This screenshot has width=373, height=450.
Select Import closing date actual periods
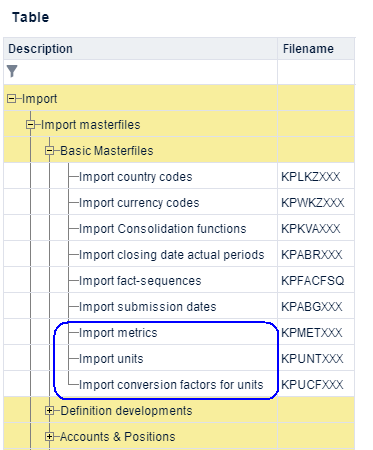(x=172, y=255)
